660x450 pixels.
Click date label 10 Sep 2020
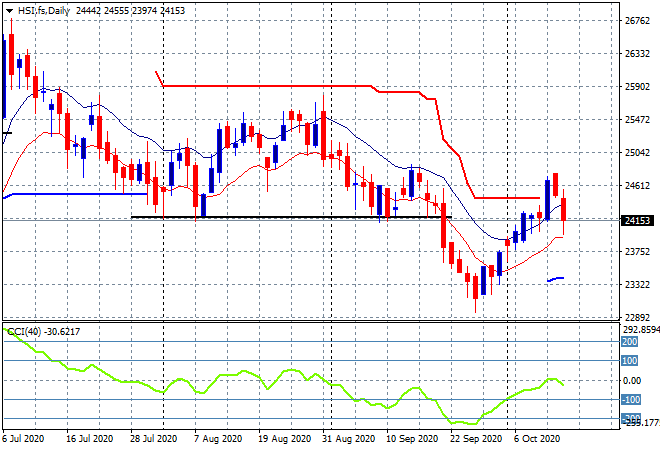pos(412,439)
